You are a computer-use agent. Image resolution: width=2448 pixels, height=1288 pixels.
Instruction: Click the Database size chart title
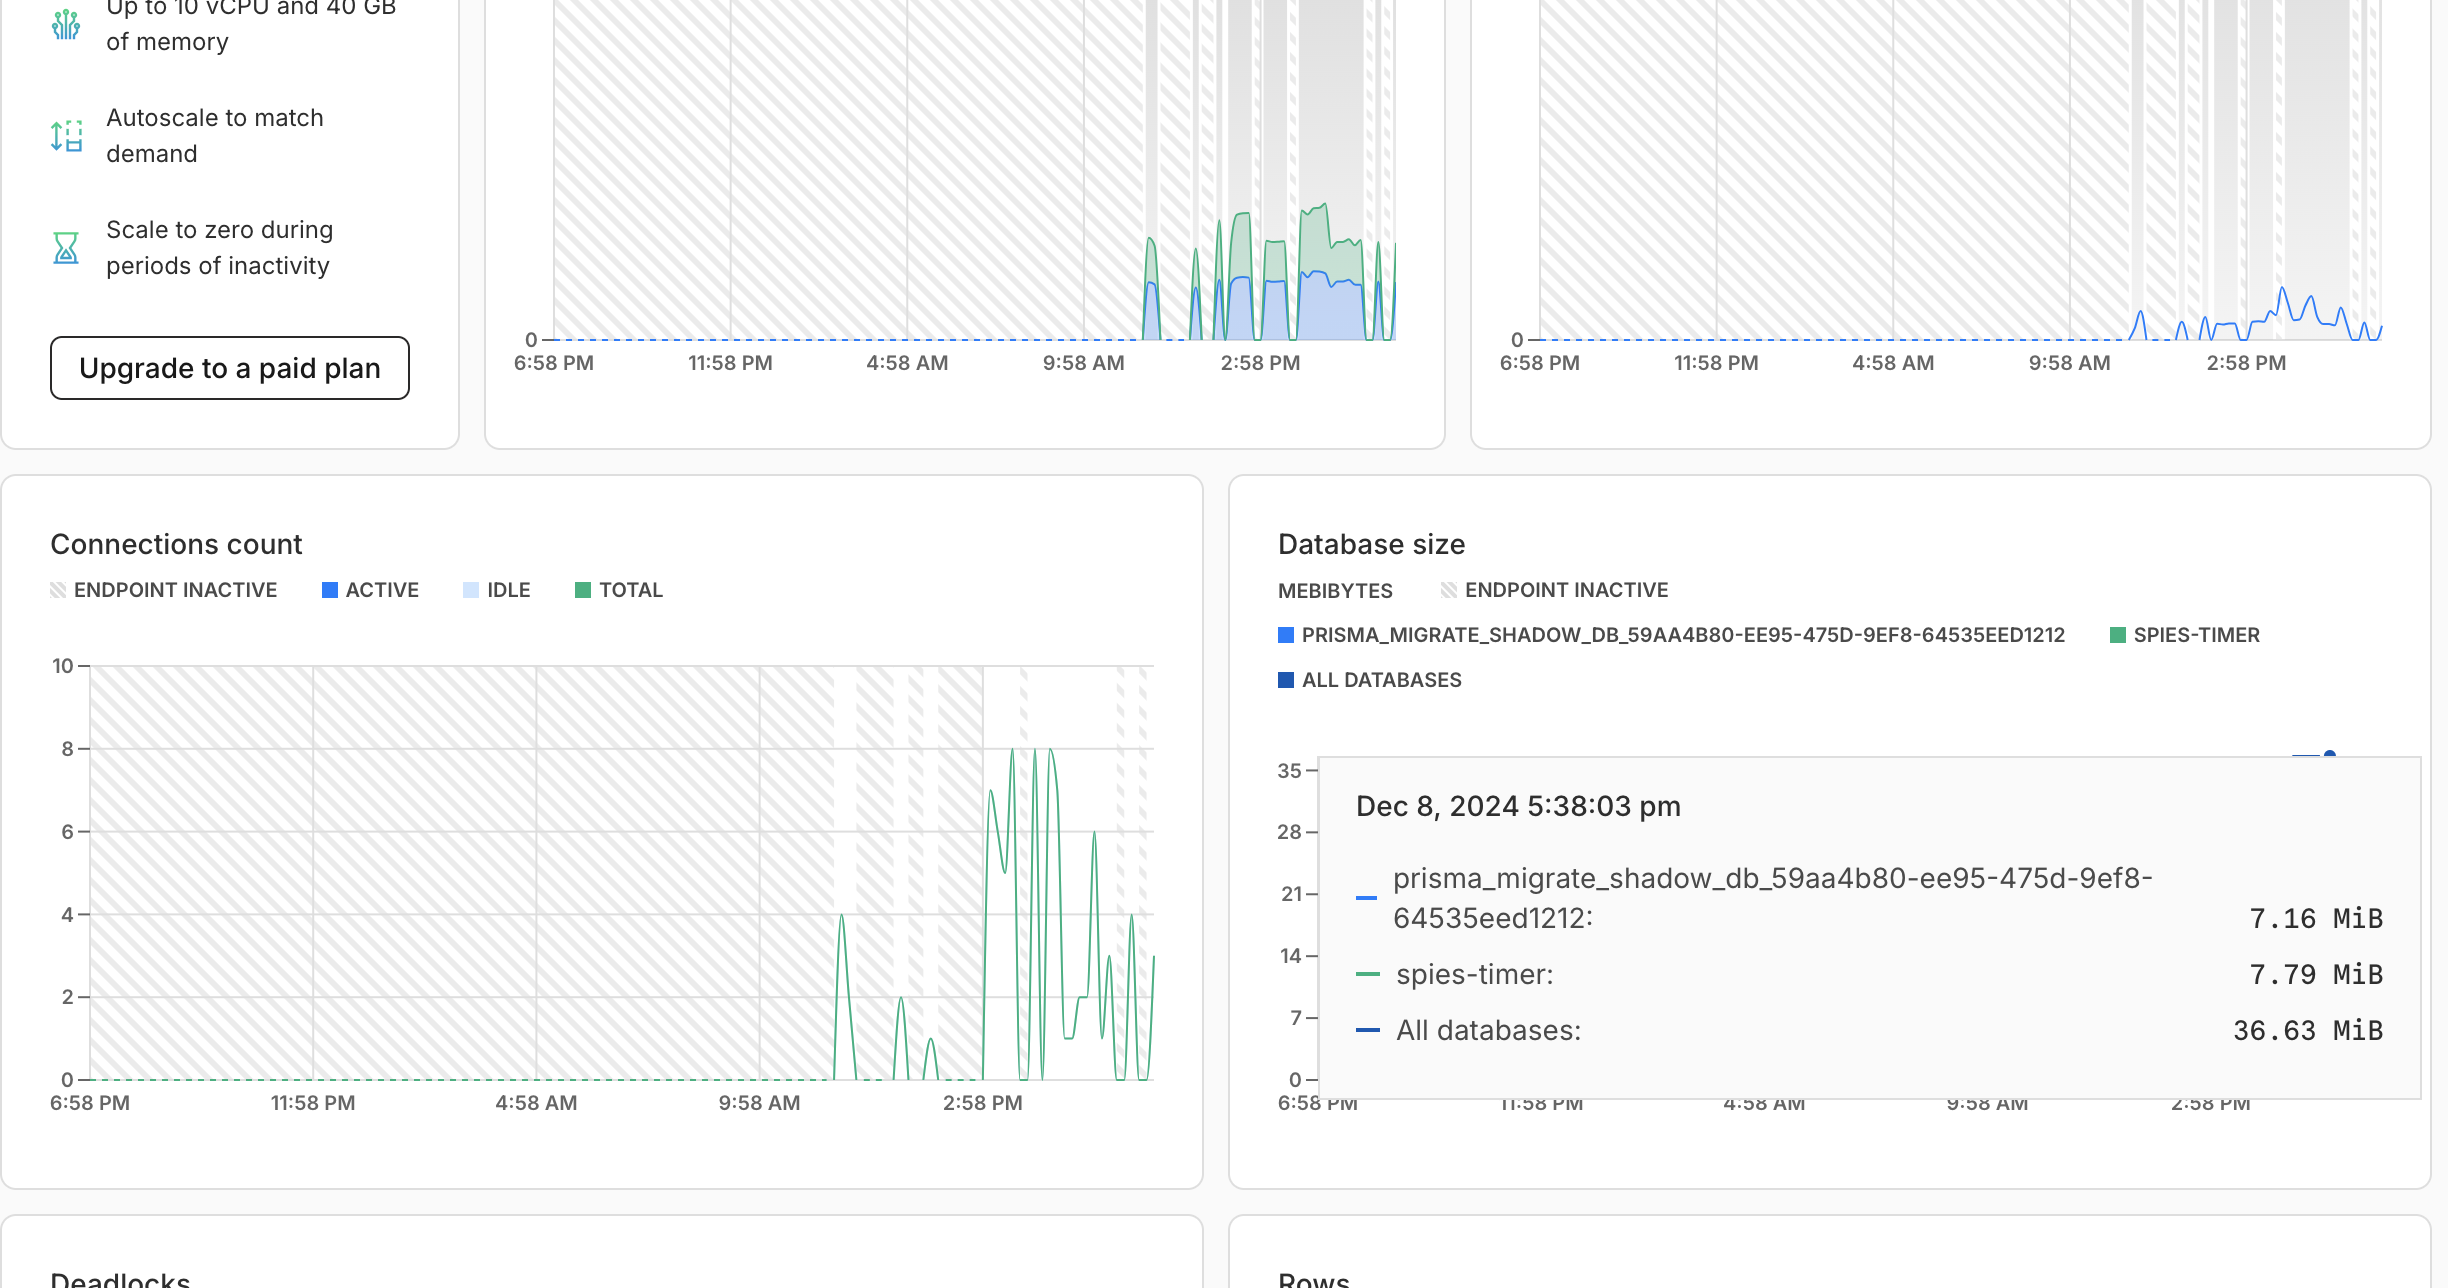(1371, 544)
